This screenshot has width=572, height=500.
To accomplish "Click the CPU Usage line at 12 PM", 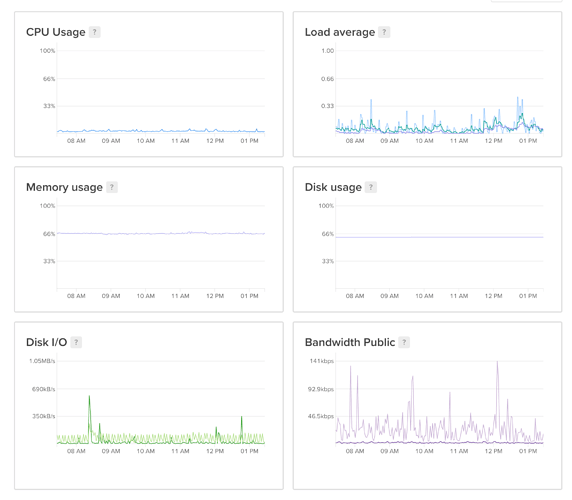I will [215, 131].
